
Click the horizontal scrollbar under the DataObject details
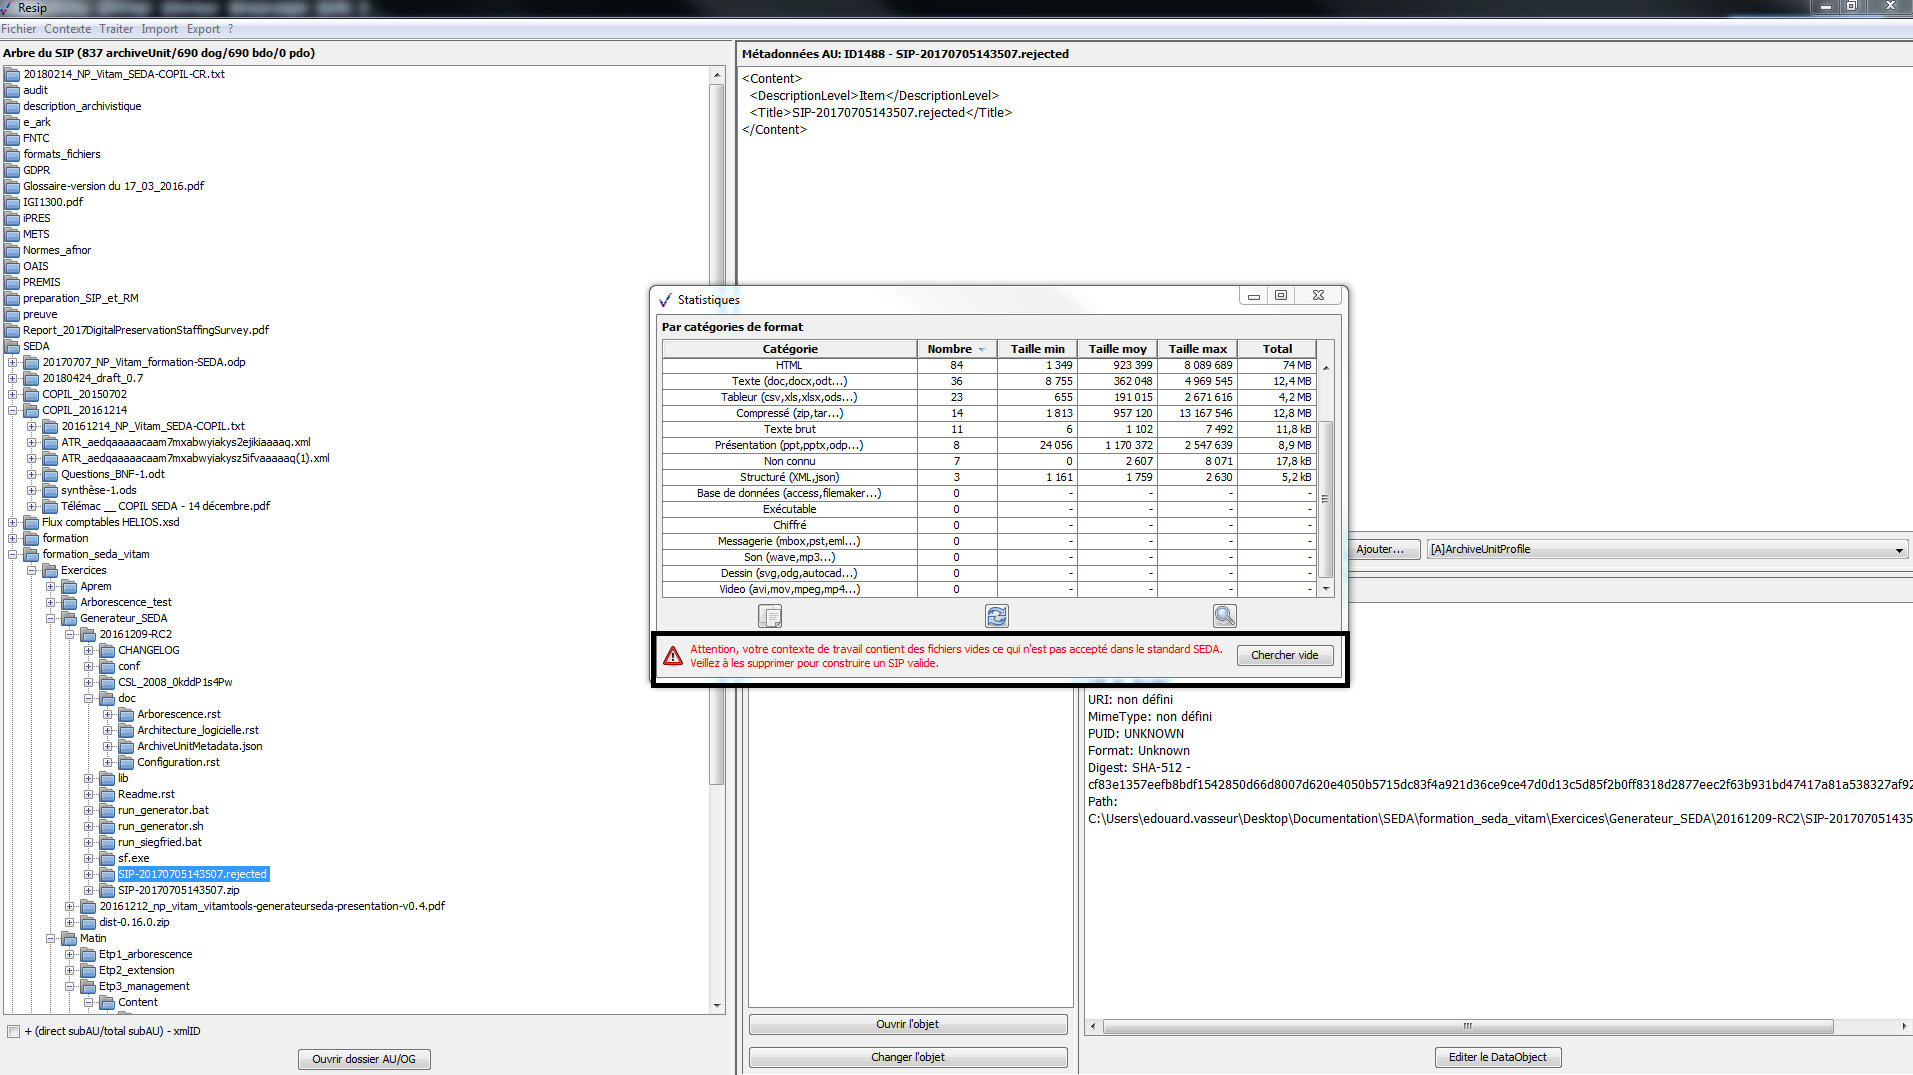tap(1467, 1027)
